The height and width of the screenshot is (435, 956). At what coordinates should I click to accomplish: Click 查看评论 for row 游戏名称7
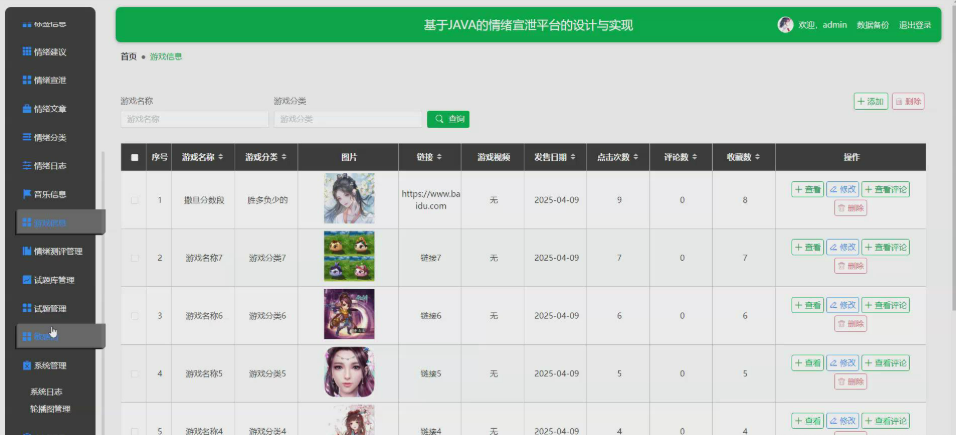tap(885, 247)
